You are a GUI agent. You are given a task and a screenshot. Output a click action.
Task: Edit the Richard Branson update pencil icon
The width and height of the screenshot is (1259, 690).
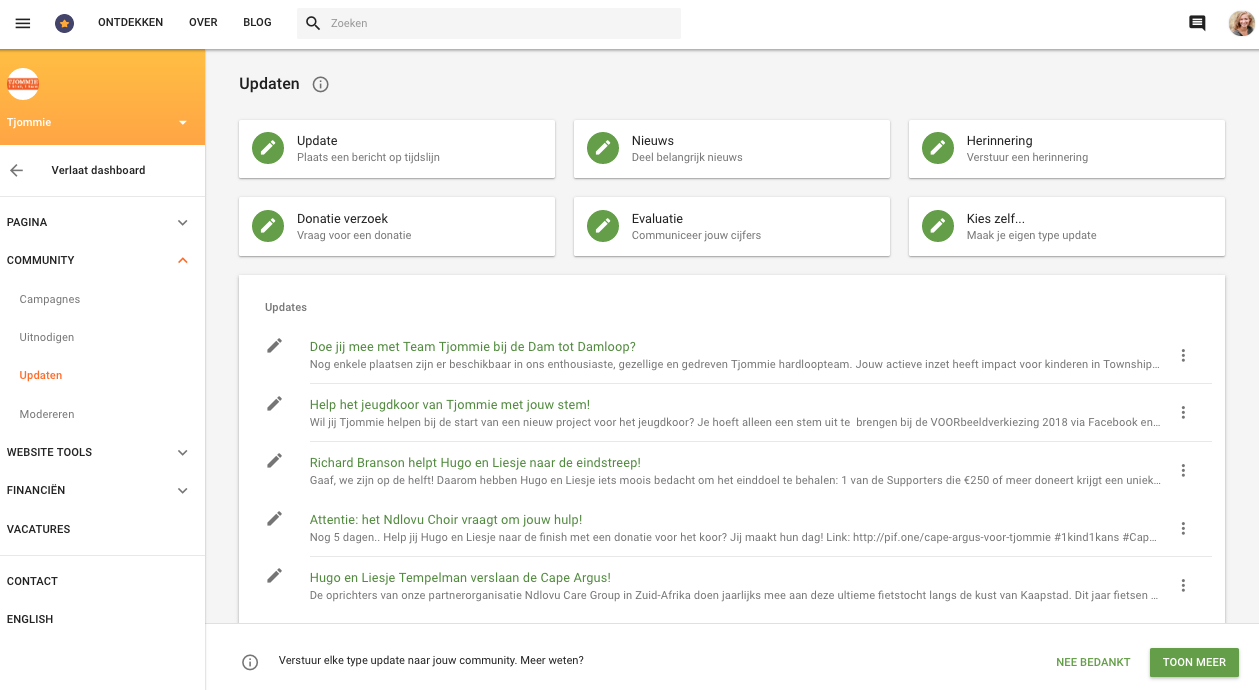pyautogui.click(x=275, y=460)
